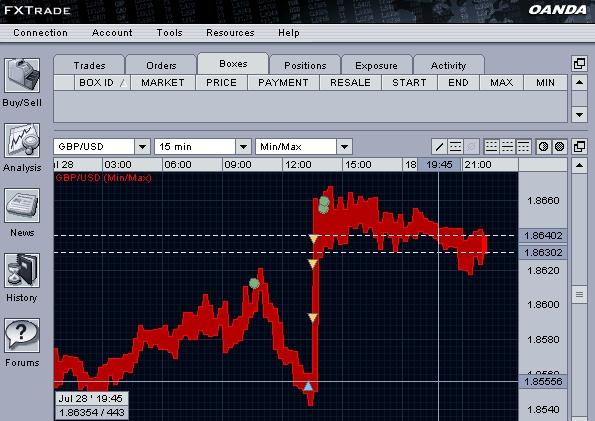This screenshot has width=595, height=421.
Task: Open the Account menu
Action: pos(112,33)
